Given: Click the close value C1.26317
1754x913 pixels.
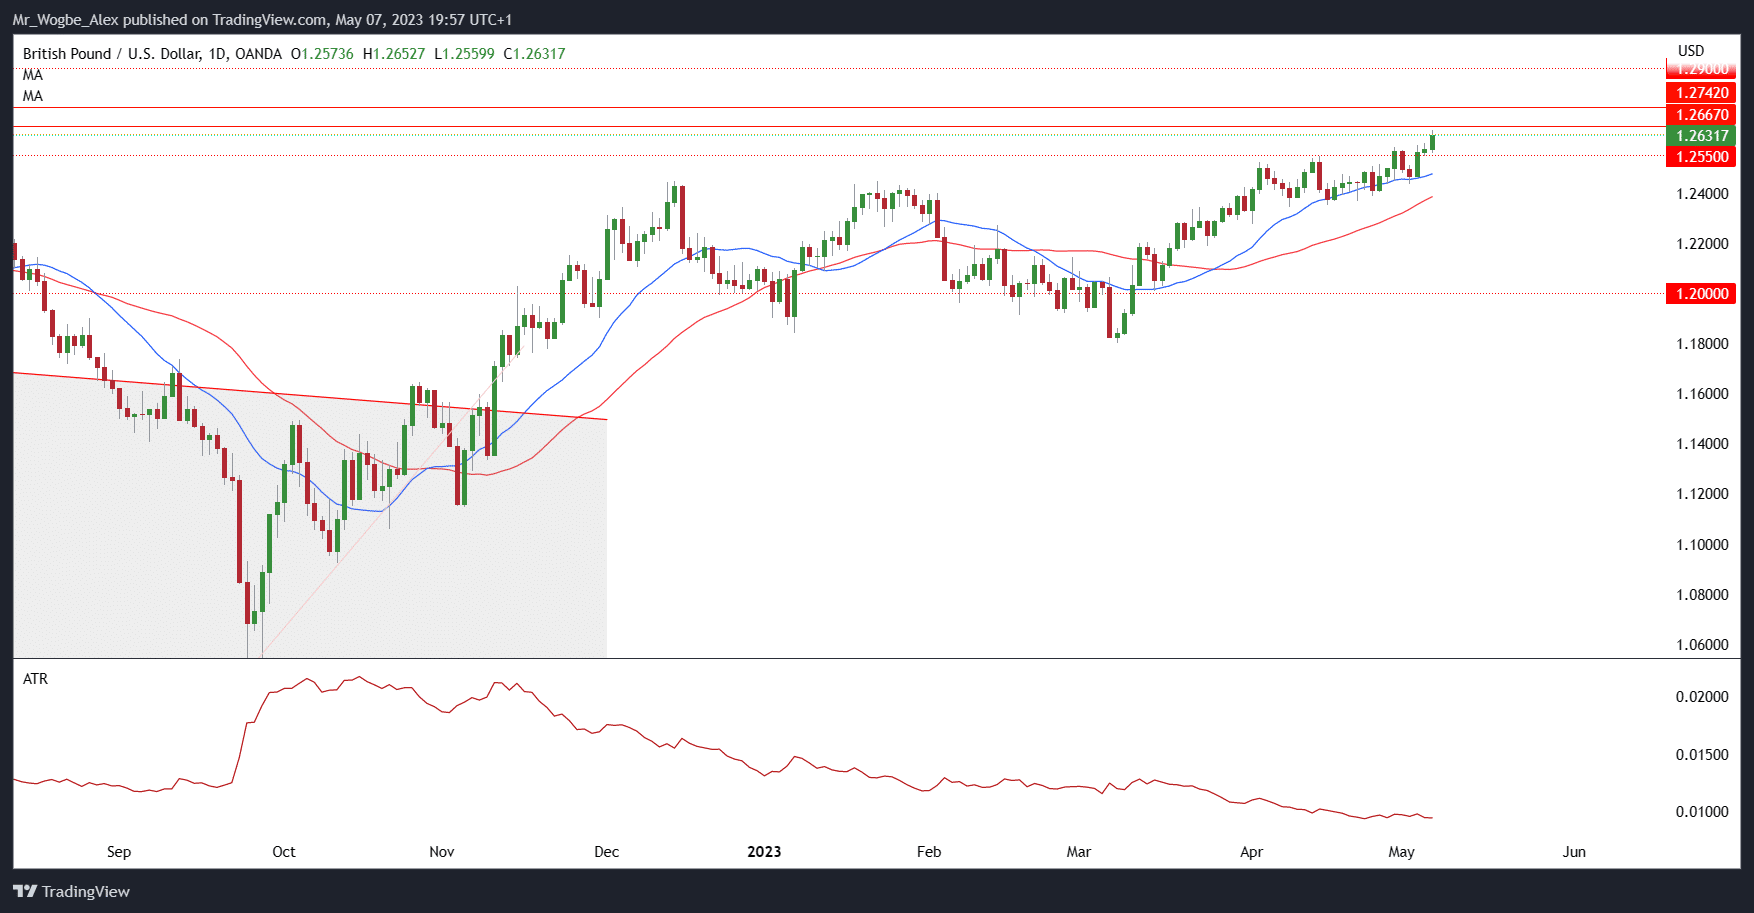Looking at the screenshot, I should coord(534,54).
